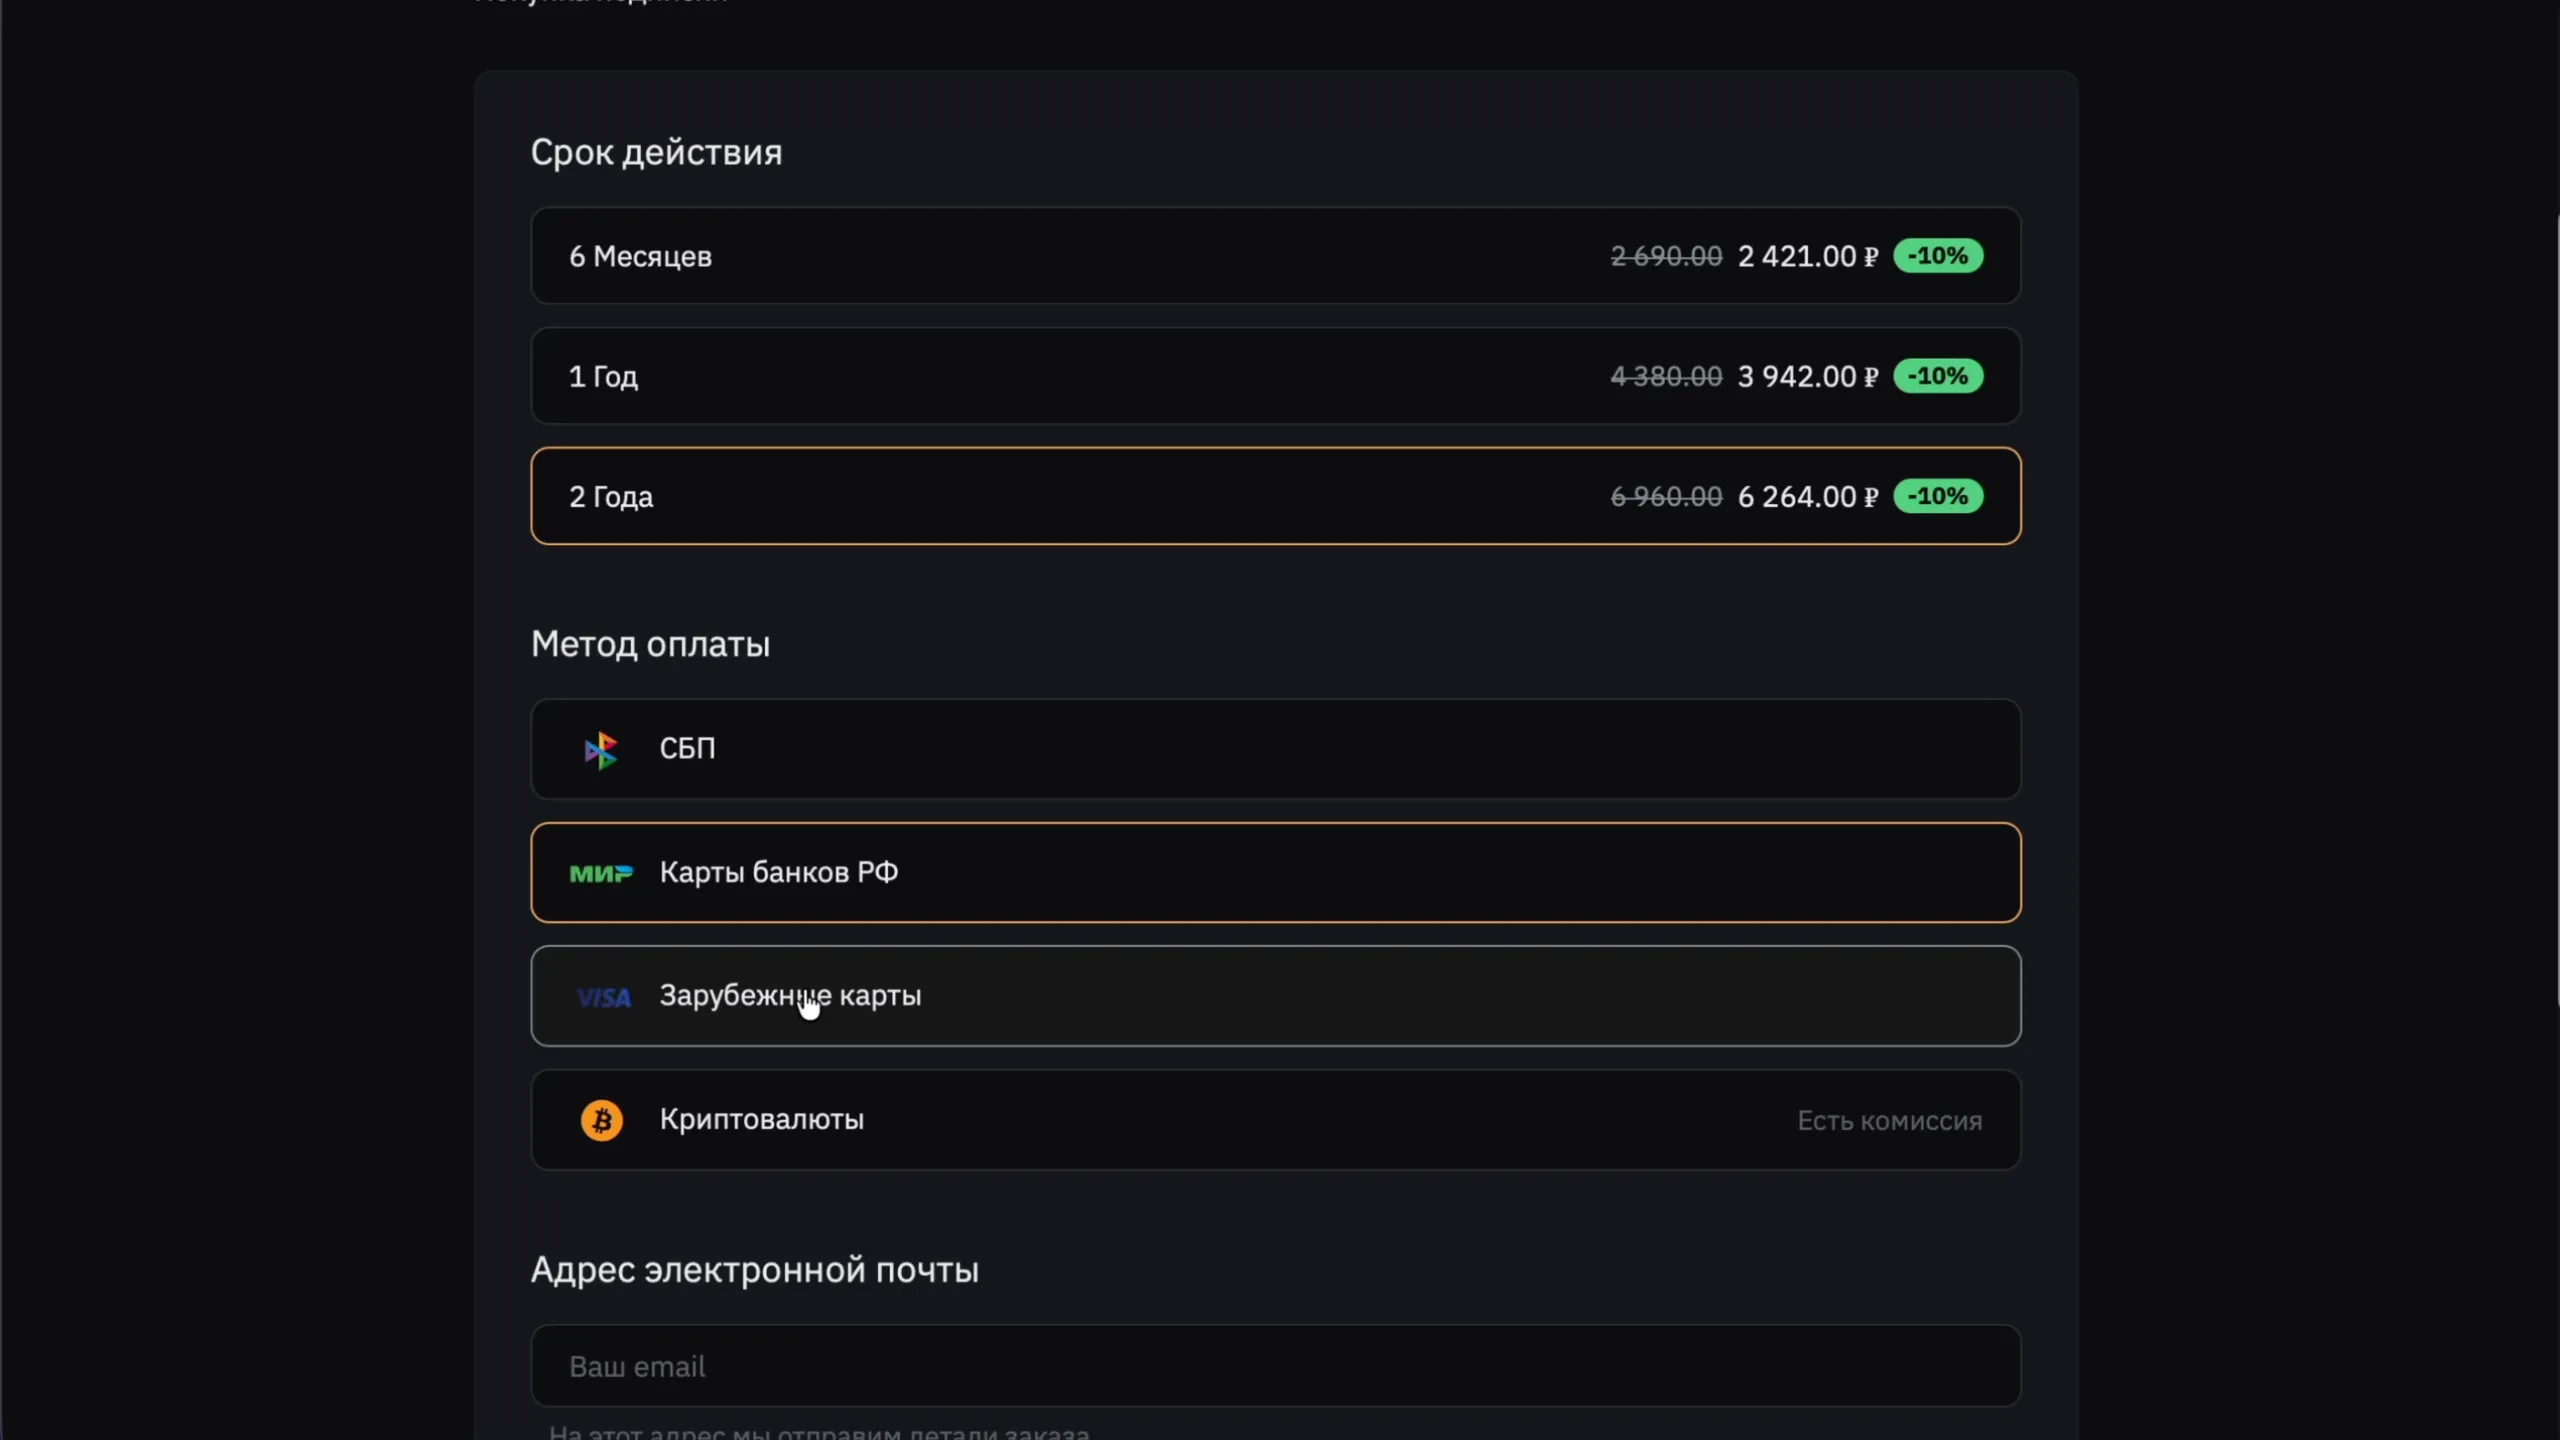The width and height of the screenshot is (2560, 1440).
Task: Select Криптовалюты payment option
Action: [x=1276, y=1120]
